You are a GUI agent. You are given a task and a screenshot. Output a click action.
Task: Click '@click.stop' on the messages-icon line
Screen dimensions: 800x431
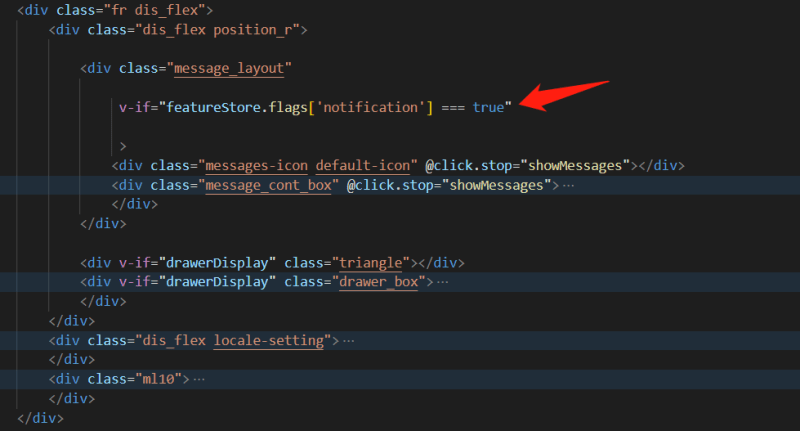tap(468, 166)
